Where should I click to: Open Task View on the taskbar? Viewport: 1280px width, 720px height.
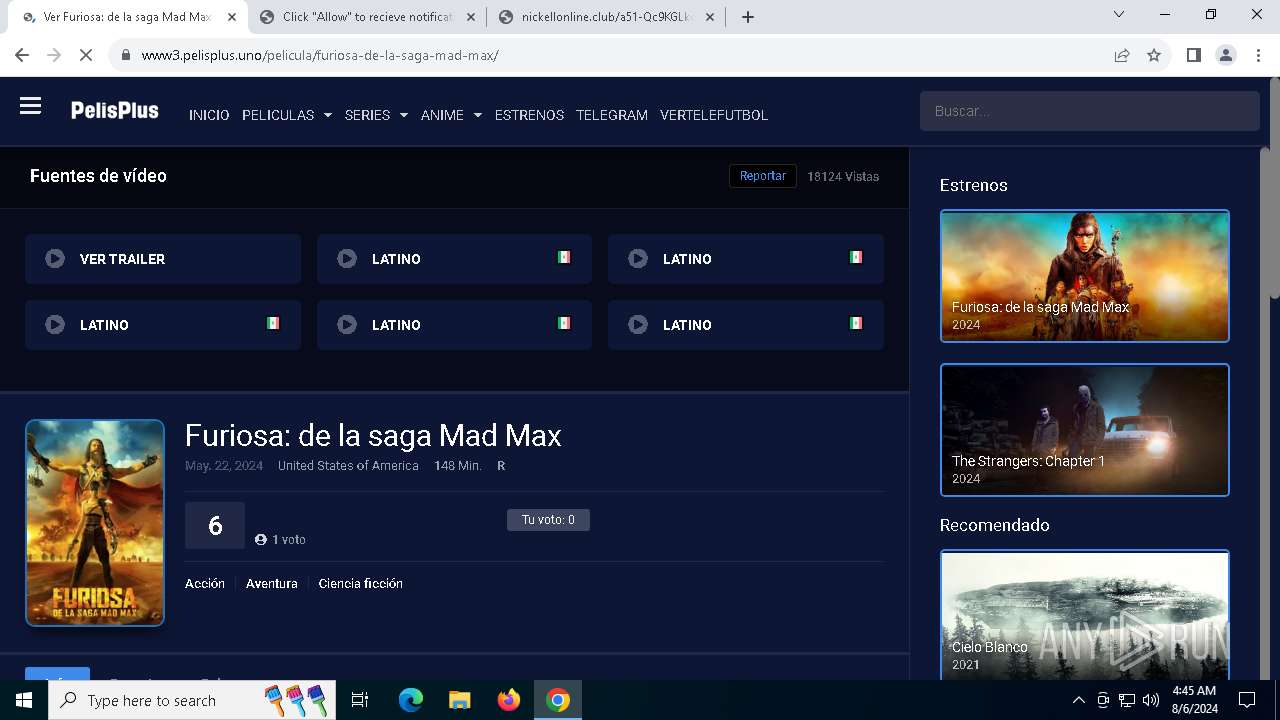(360, 700)
